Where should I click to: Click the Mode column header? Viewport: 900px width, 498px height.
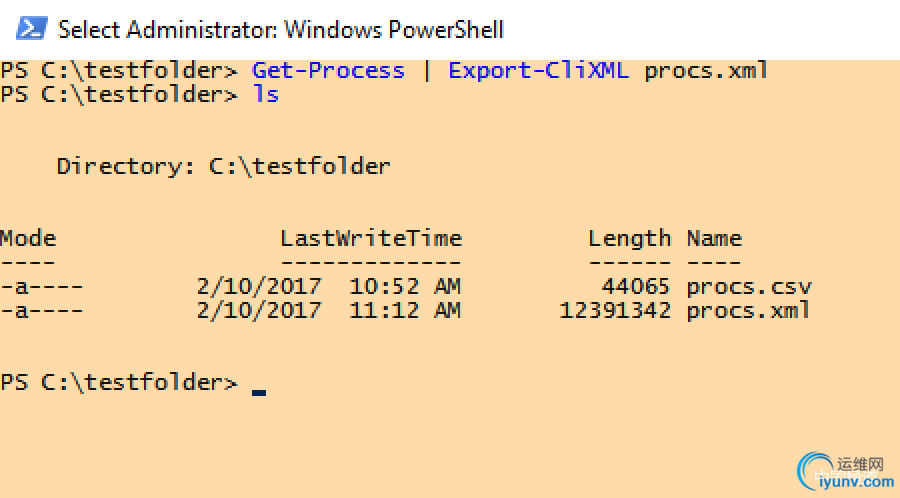(x=28, y=238)
